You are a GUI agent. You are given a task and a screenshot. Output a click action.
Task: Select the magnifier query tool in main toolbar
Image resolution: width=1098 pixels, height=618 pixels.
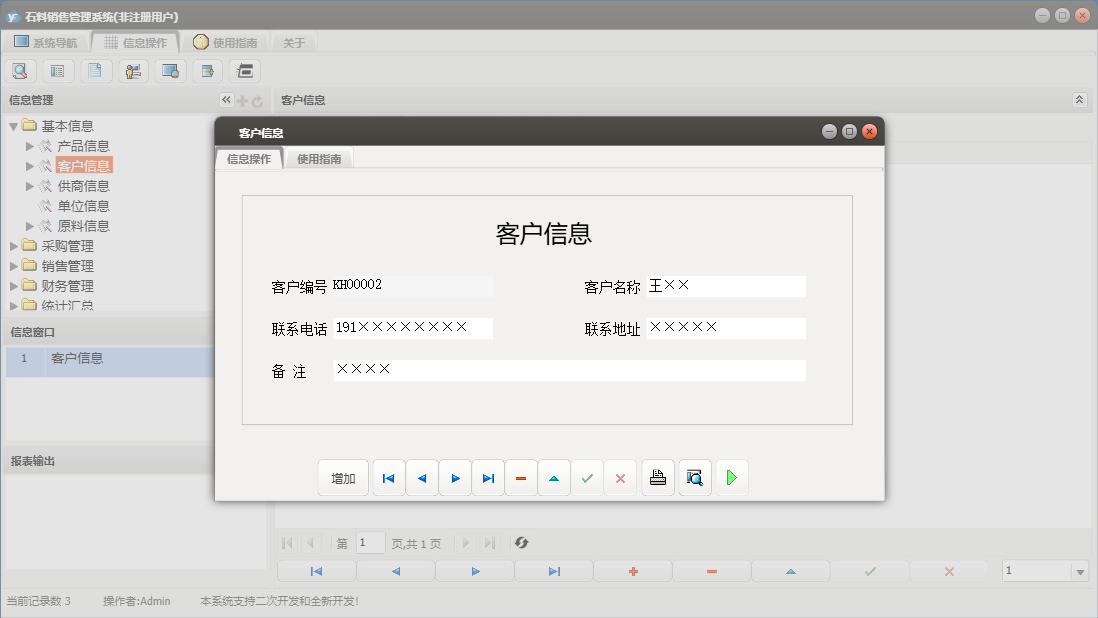tap(20, 70)
